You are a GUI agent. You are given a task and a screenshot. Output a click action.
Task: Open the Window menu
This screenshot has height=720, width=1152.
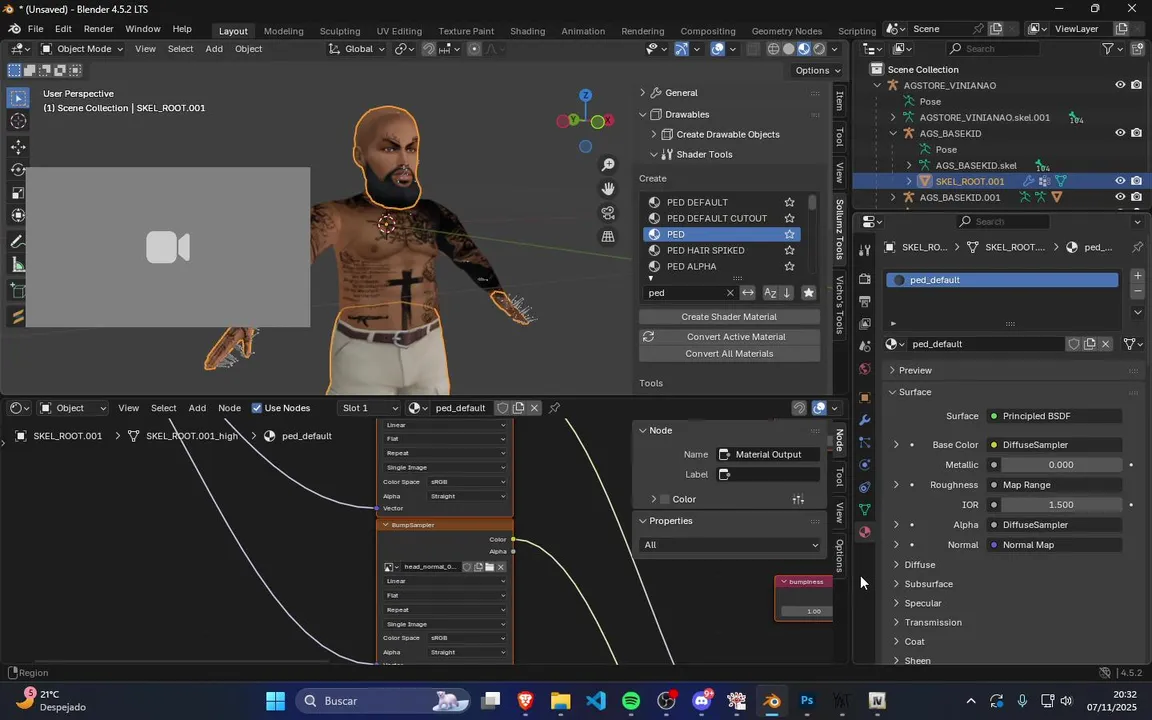[x=143, y=29]
